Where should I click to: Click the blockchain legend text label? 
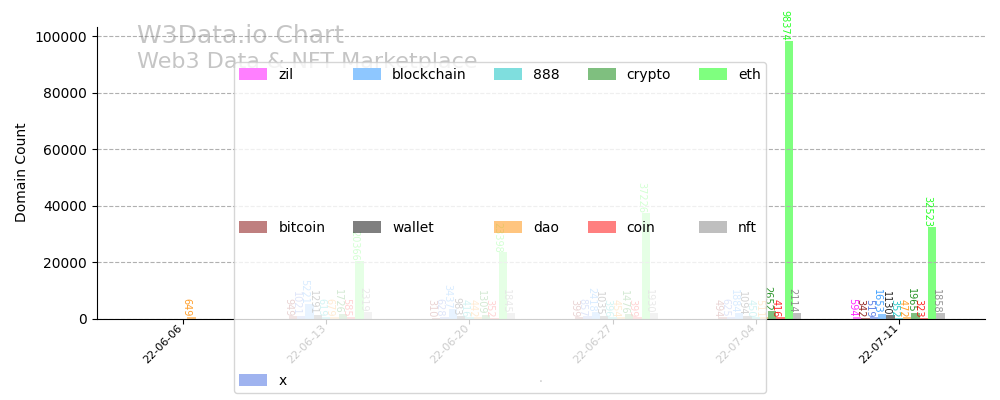(428, 74)
